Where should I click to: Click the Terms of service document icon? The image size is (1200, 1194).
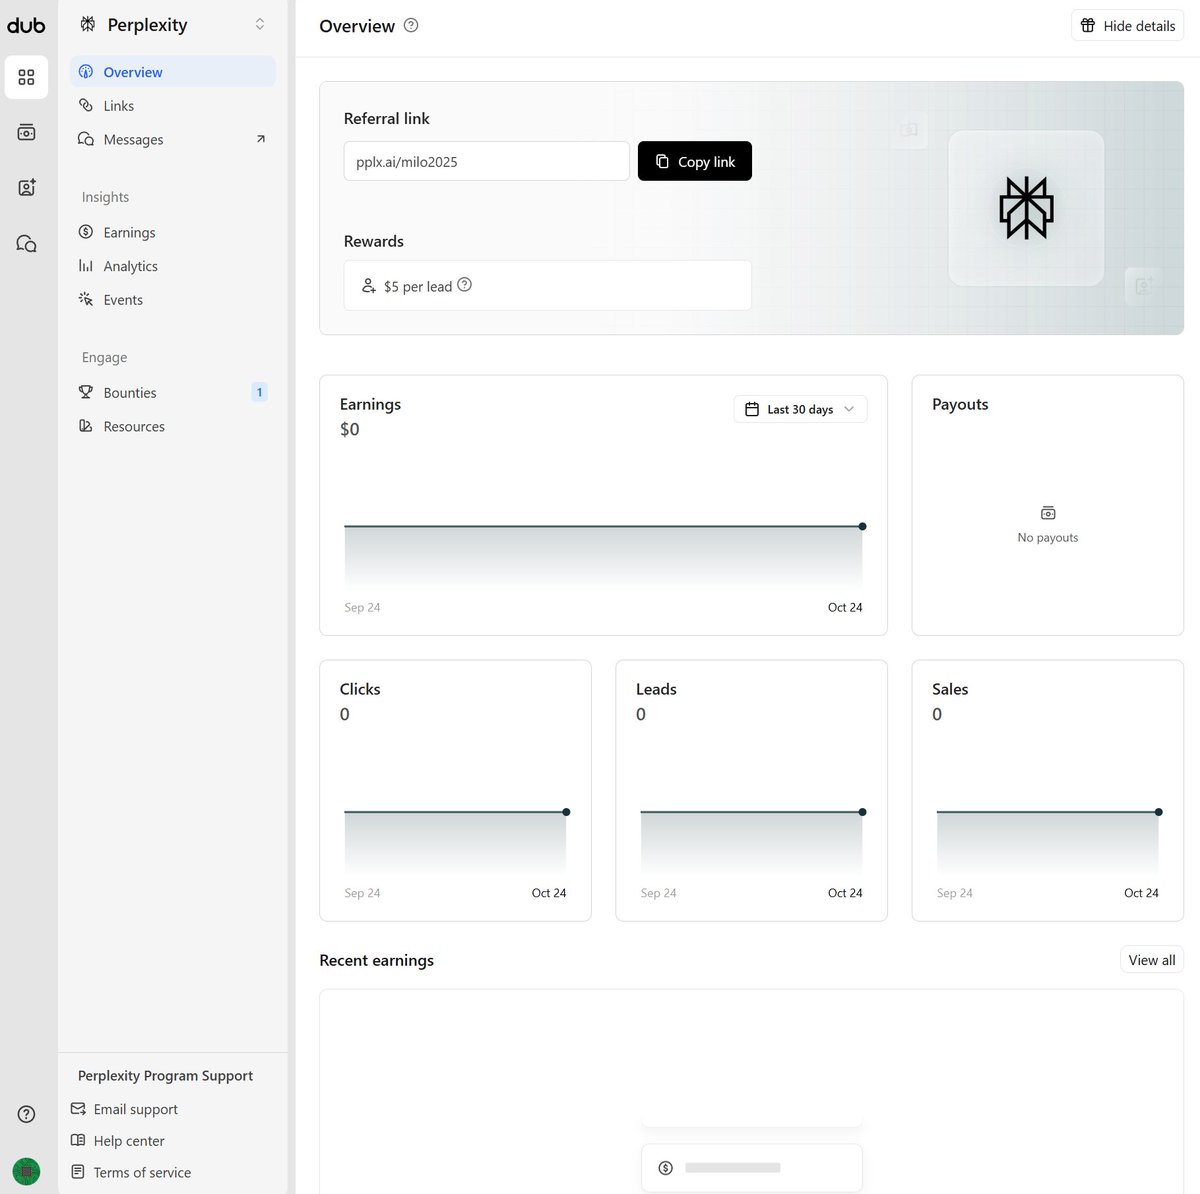click(x=78, y=1172)
